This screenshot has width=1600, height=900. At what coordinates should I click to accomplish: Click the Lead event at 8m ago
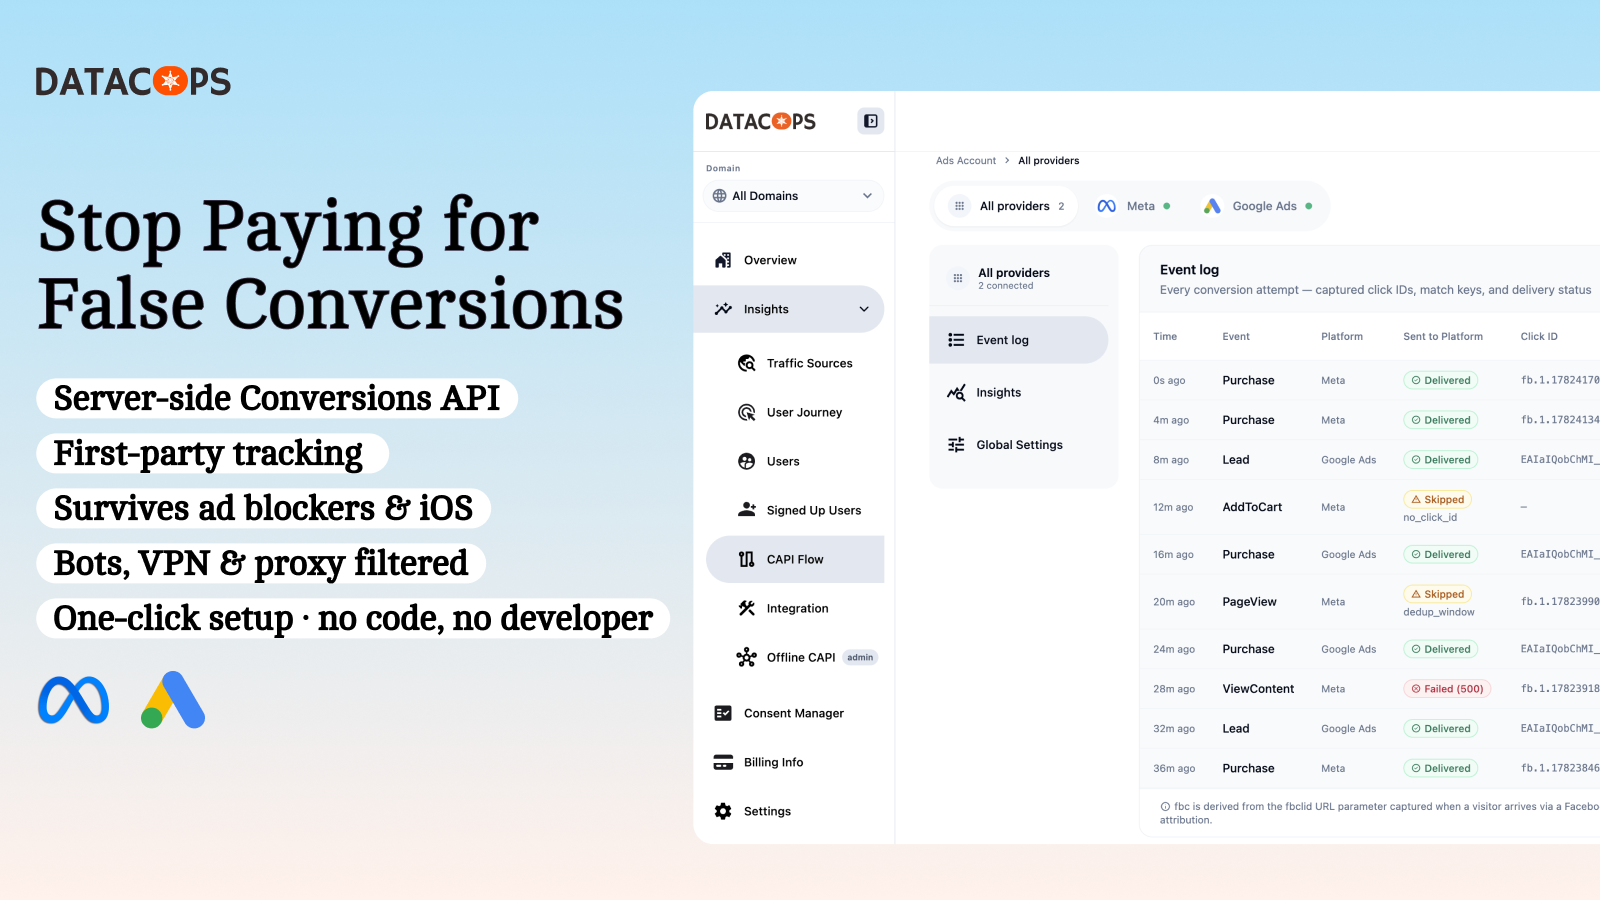pos(1236,460)
